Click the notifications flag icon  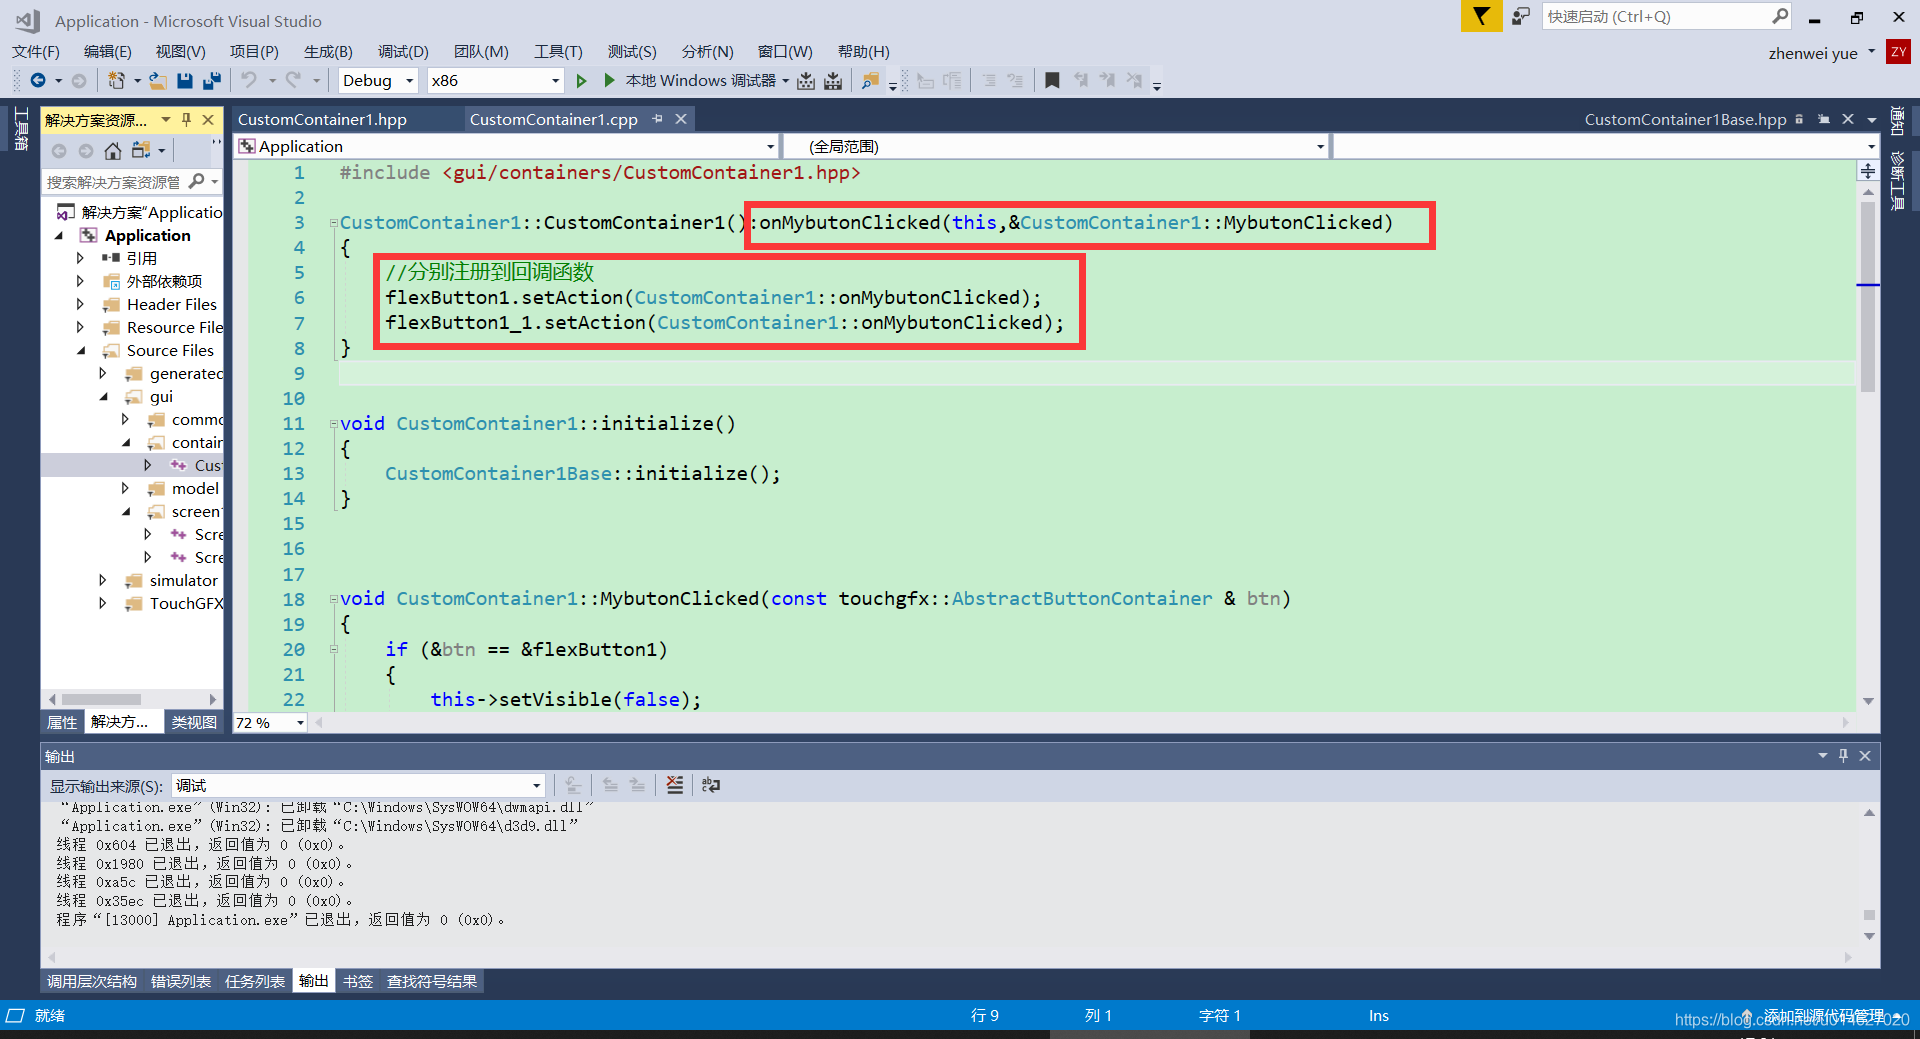(1481, 16)
